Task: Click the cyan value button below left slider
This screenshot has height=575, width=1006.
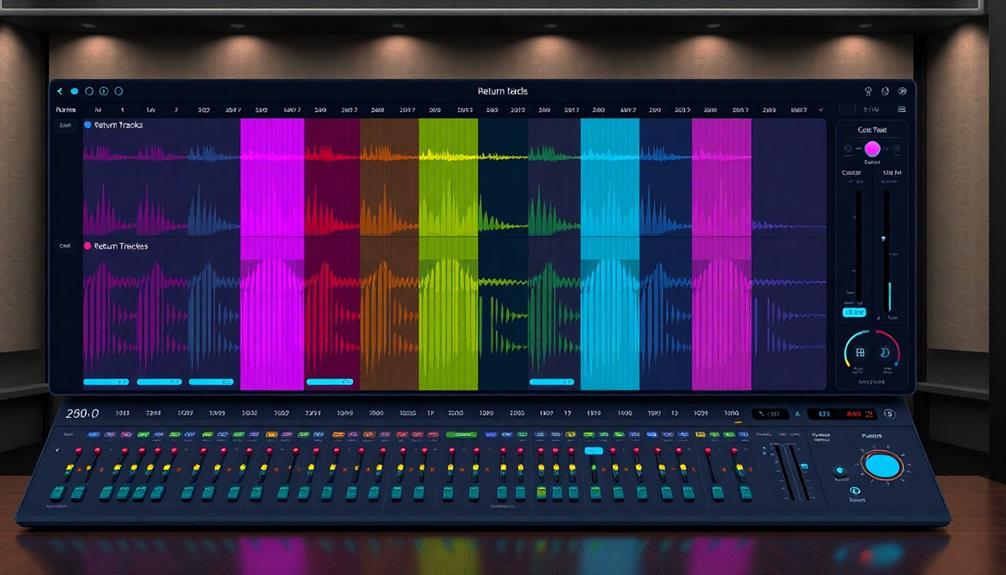Action: pyautogui.click(x=854, y=313)
